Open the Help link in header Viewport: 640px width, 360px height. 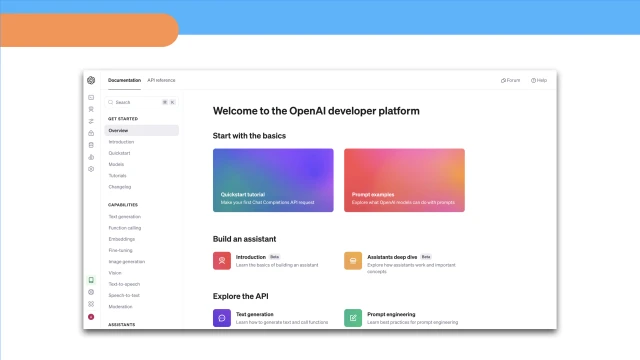tap(539, 80)
